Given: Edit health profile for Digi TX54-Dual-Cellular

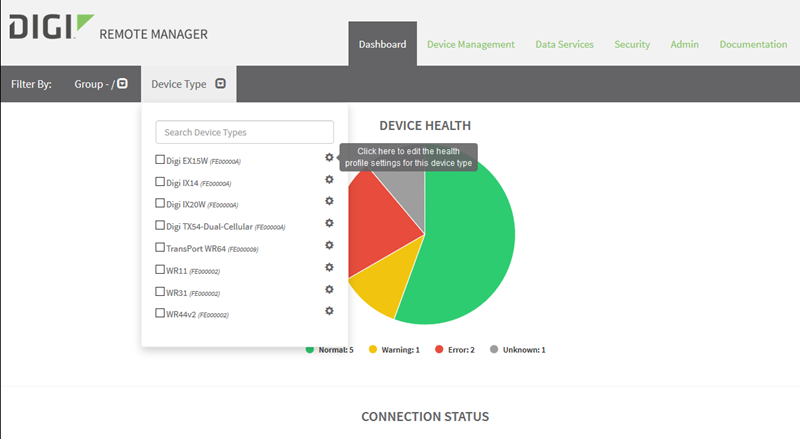Looking at the screenshot, I should point(329,223).
